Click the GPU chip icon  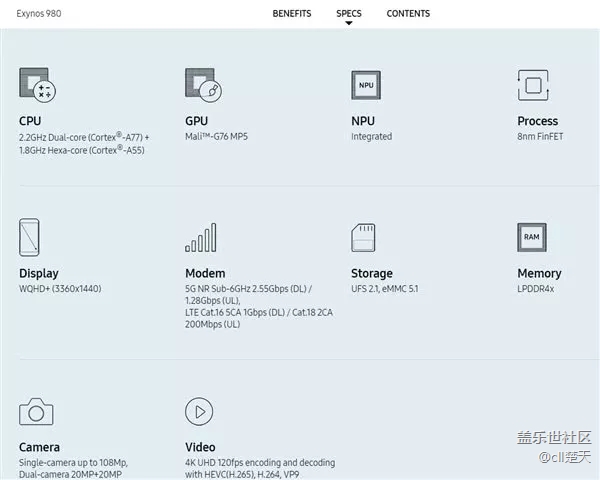202,86
